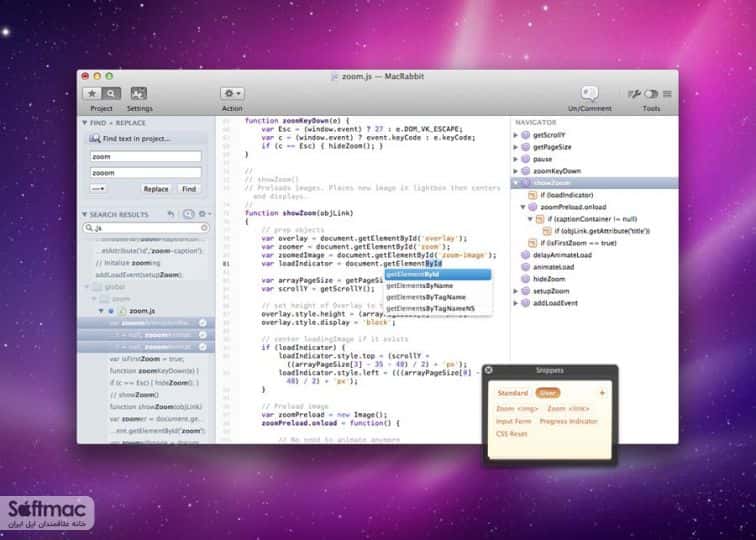Click the 'Progress Indicator' snippet
756x540 pixels.
[568, 421]
